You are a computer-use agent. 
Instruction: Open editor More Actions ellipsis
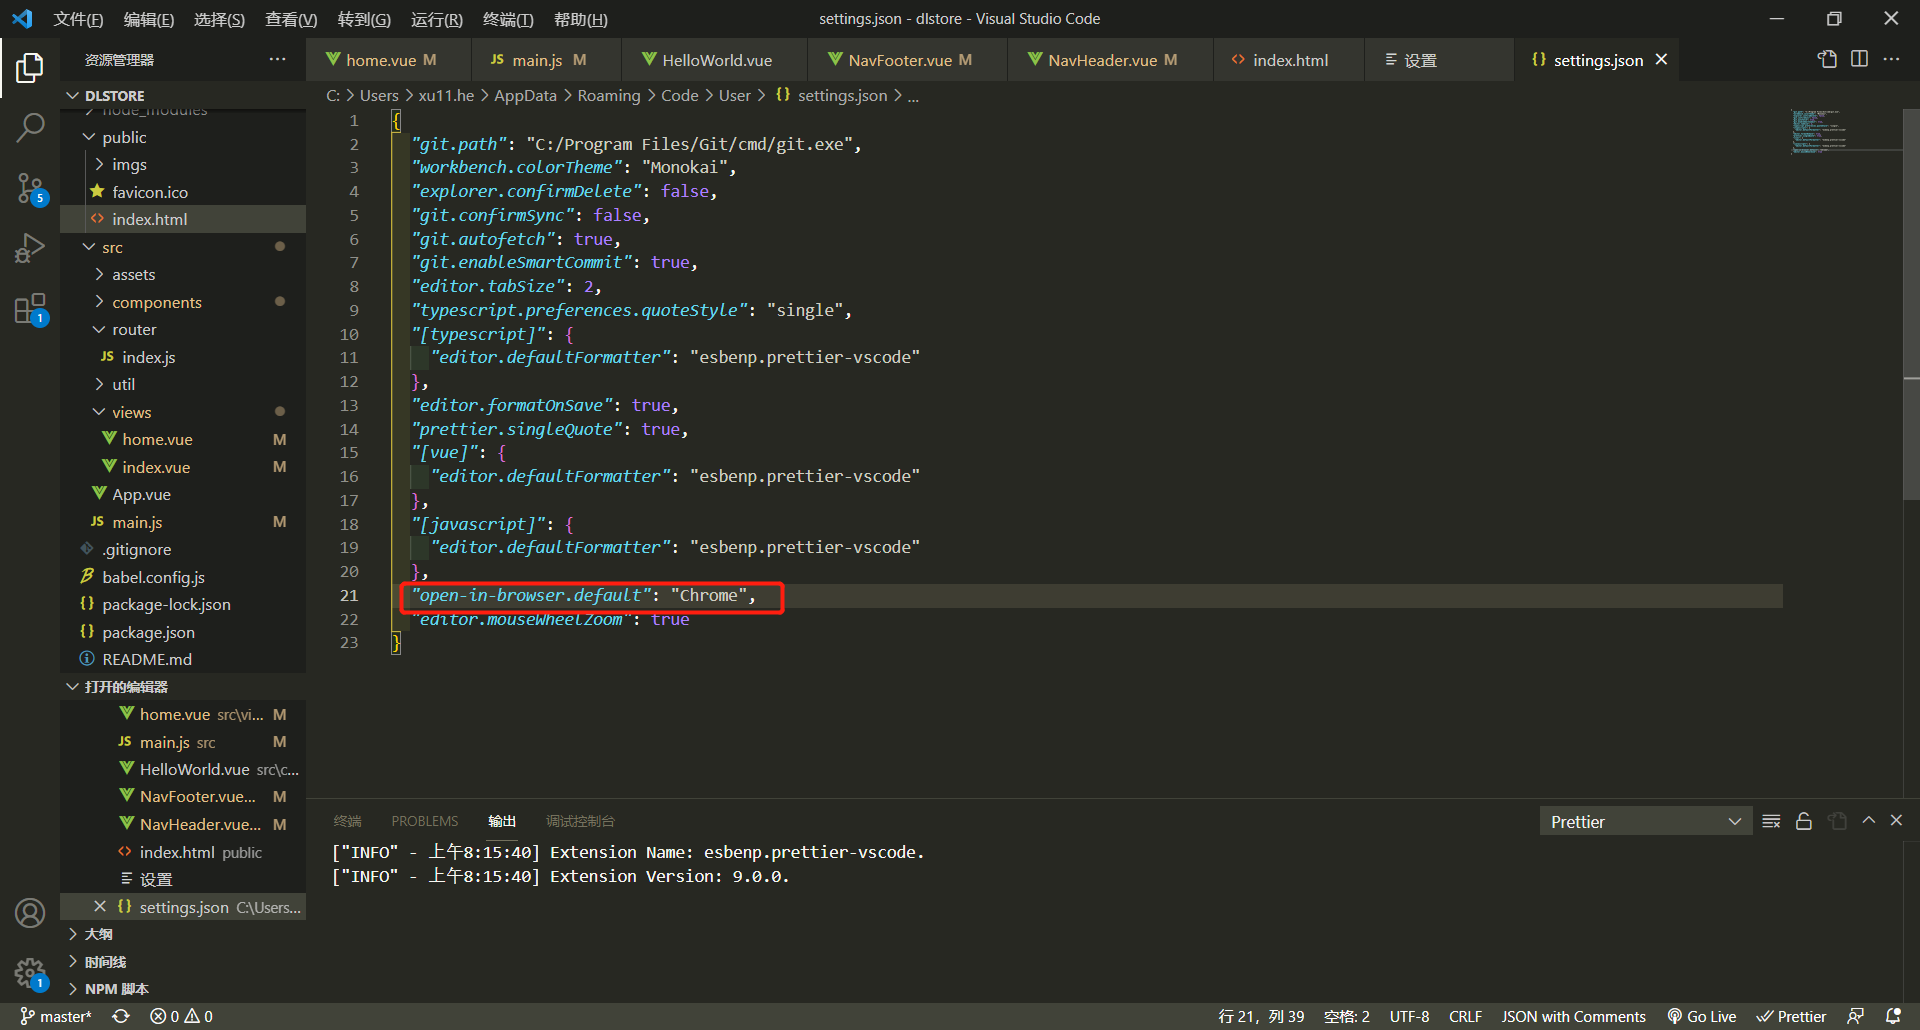(1891, 60)
